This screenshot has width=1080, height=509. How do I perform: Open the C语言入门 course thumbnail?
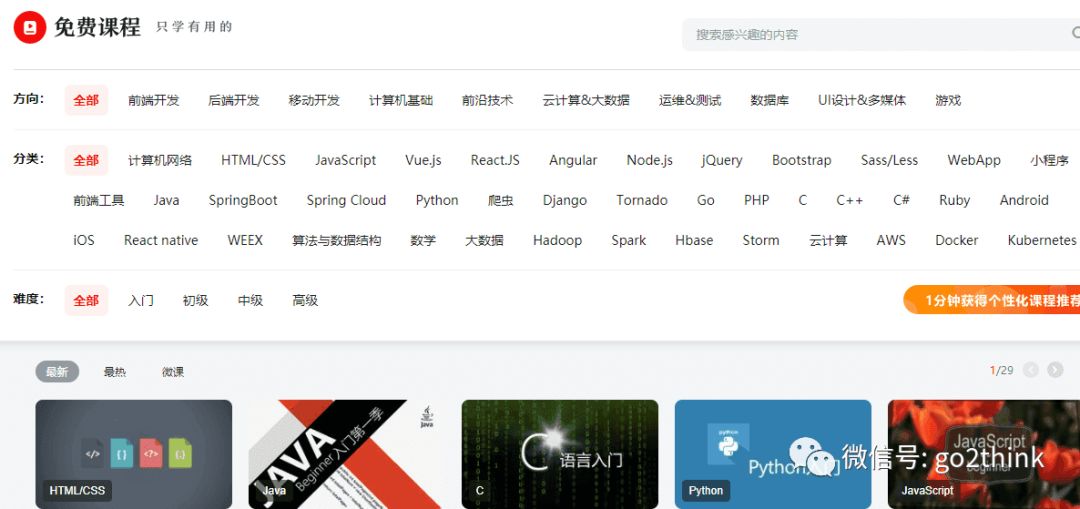(x=560, y=455)
